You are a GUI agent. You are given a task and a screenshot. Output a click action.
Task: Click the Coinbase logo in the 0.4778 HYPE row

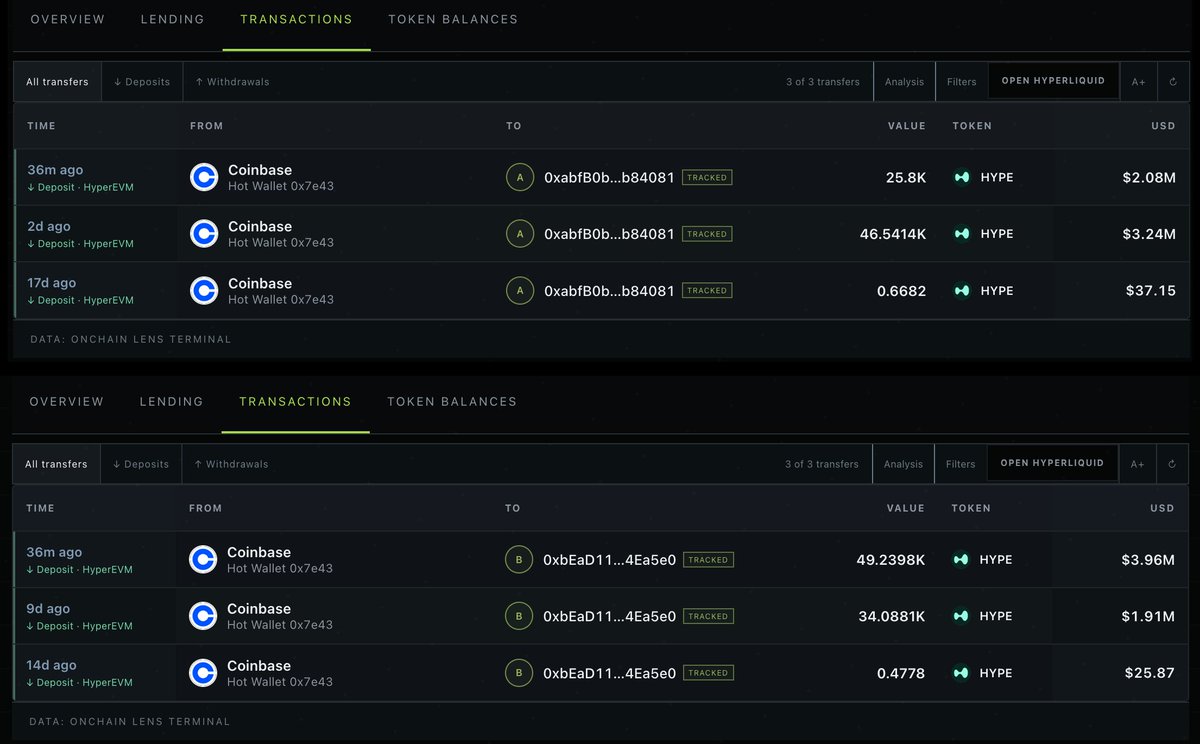pyautogui.click(x=203, y=673)
